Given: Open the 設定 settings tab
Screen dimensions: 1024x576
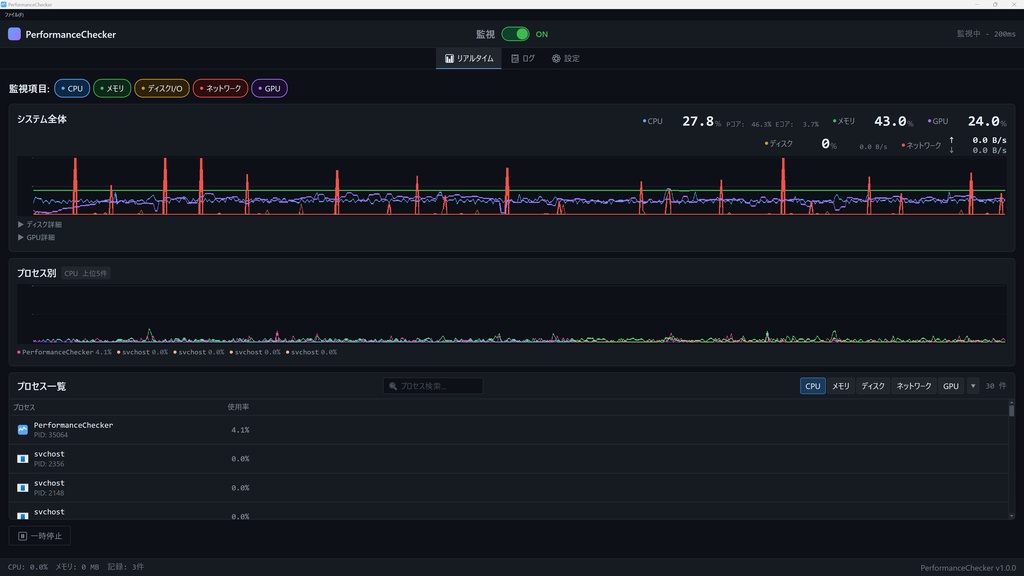Looking at the screenshot, I should click(566, 58).
